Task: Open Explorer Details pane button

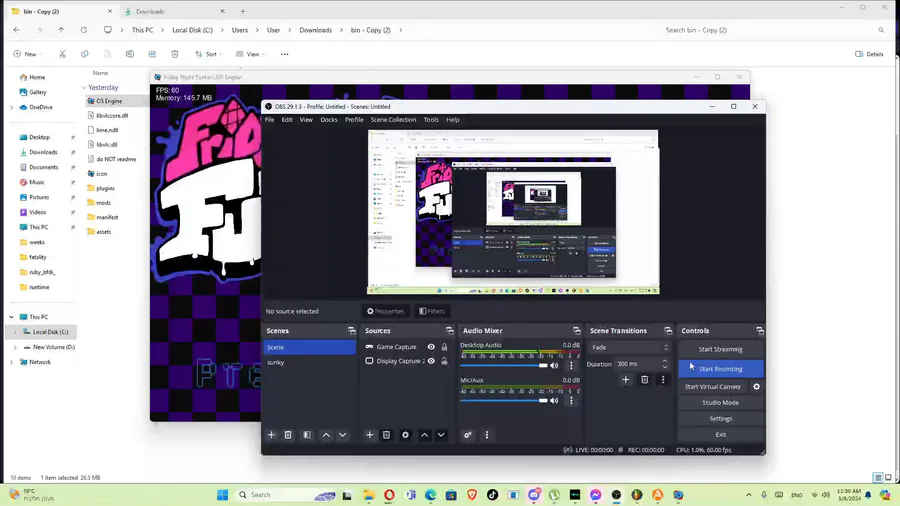Action: click(x=869, y=54)
